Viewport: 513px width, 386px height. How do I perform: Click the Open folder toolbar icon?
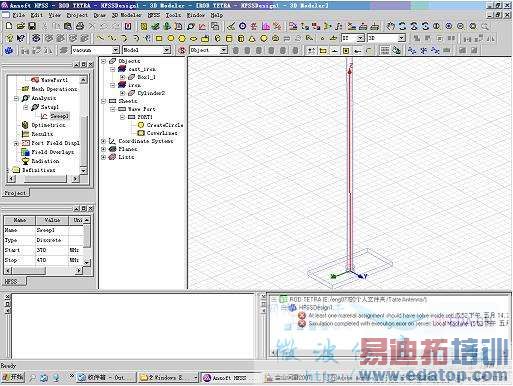click(21, 26)
